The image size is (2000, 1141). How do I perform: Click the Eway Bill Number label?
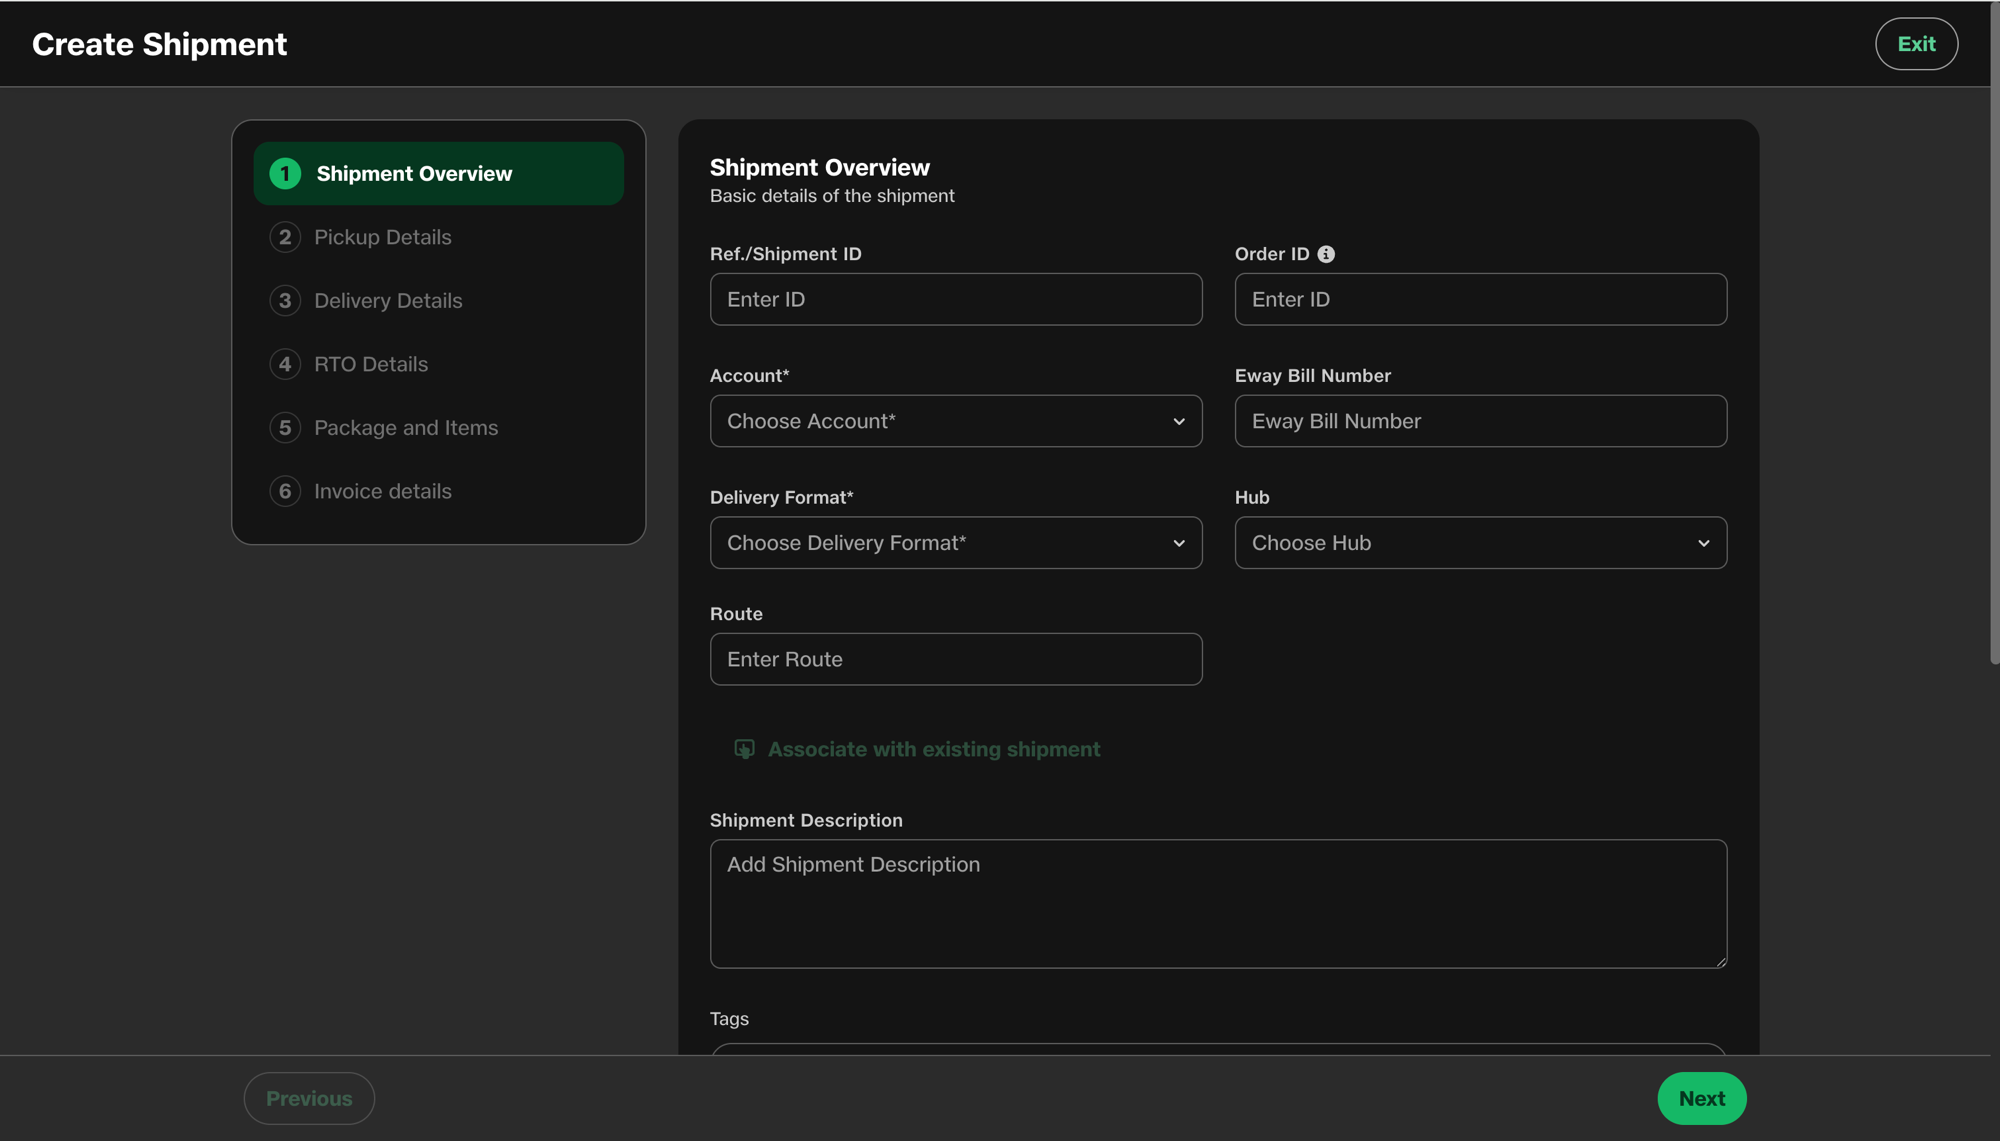pyautogui.click(x=1313, y=376)
